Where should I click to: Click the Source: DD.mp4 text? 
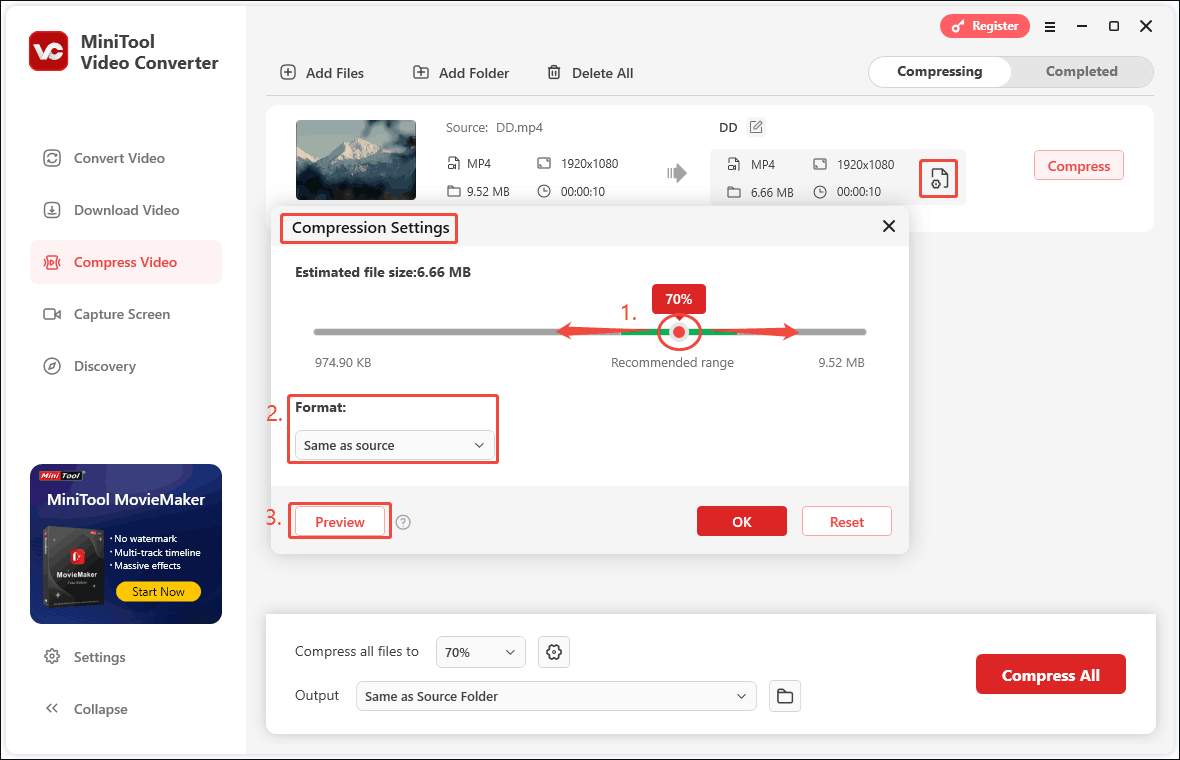coord(494,128)
